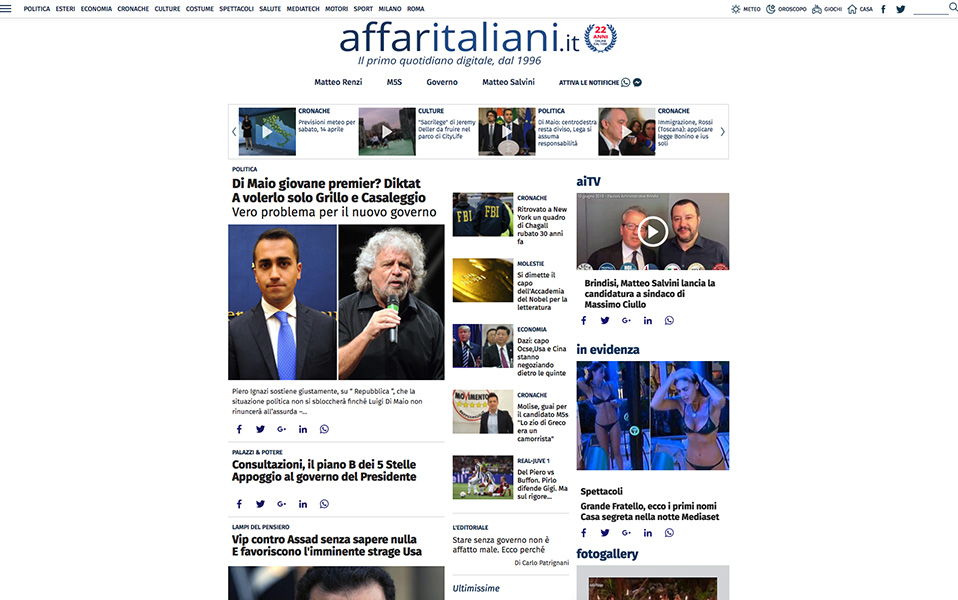
Task: Click the search input field
Action: [x=930, y=9]
